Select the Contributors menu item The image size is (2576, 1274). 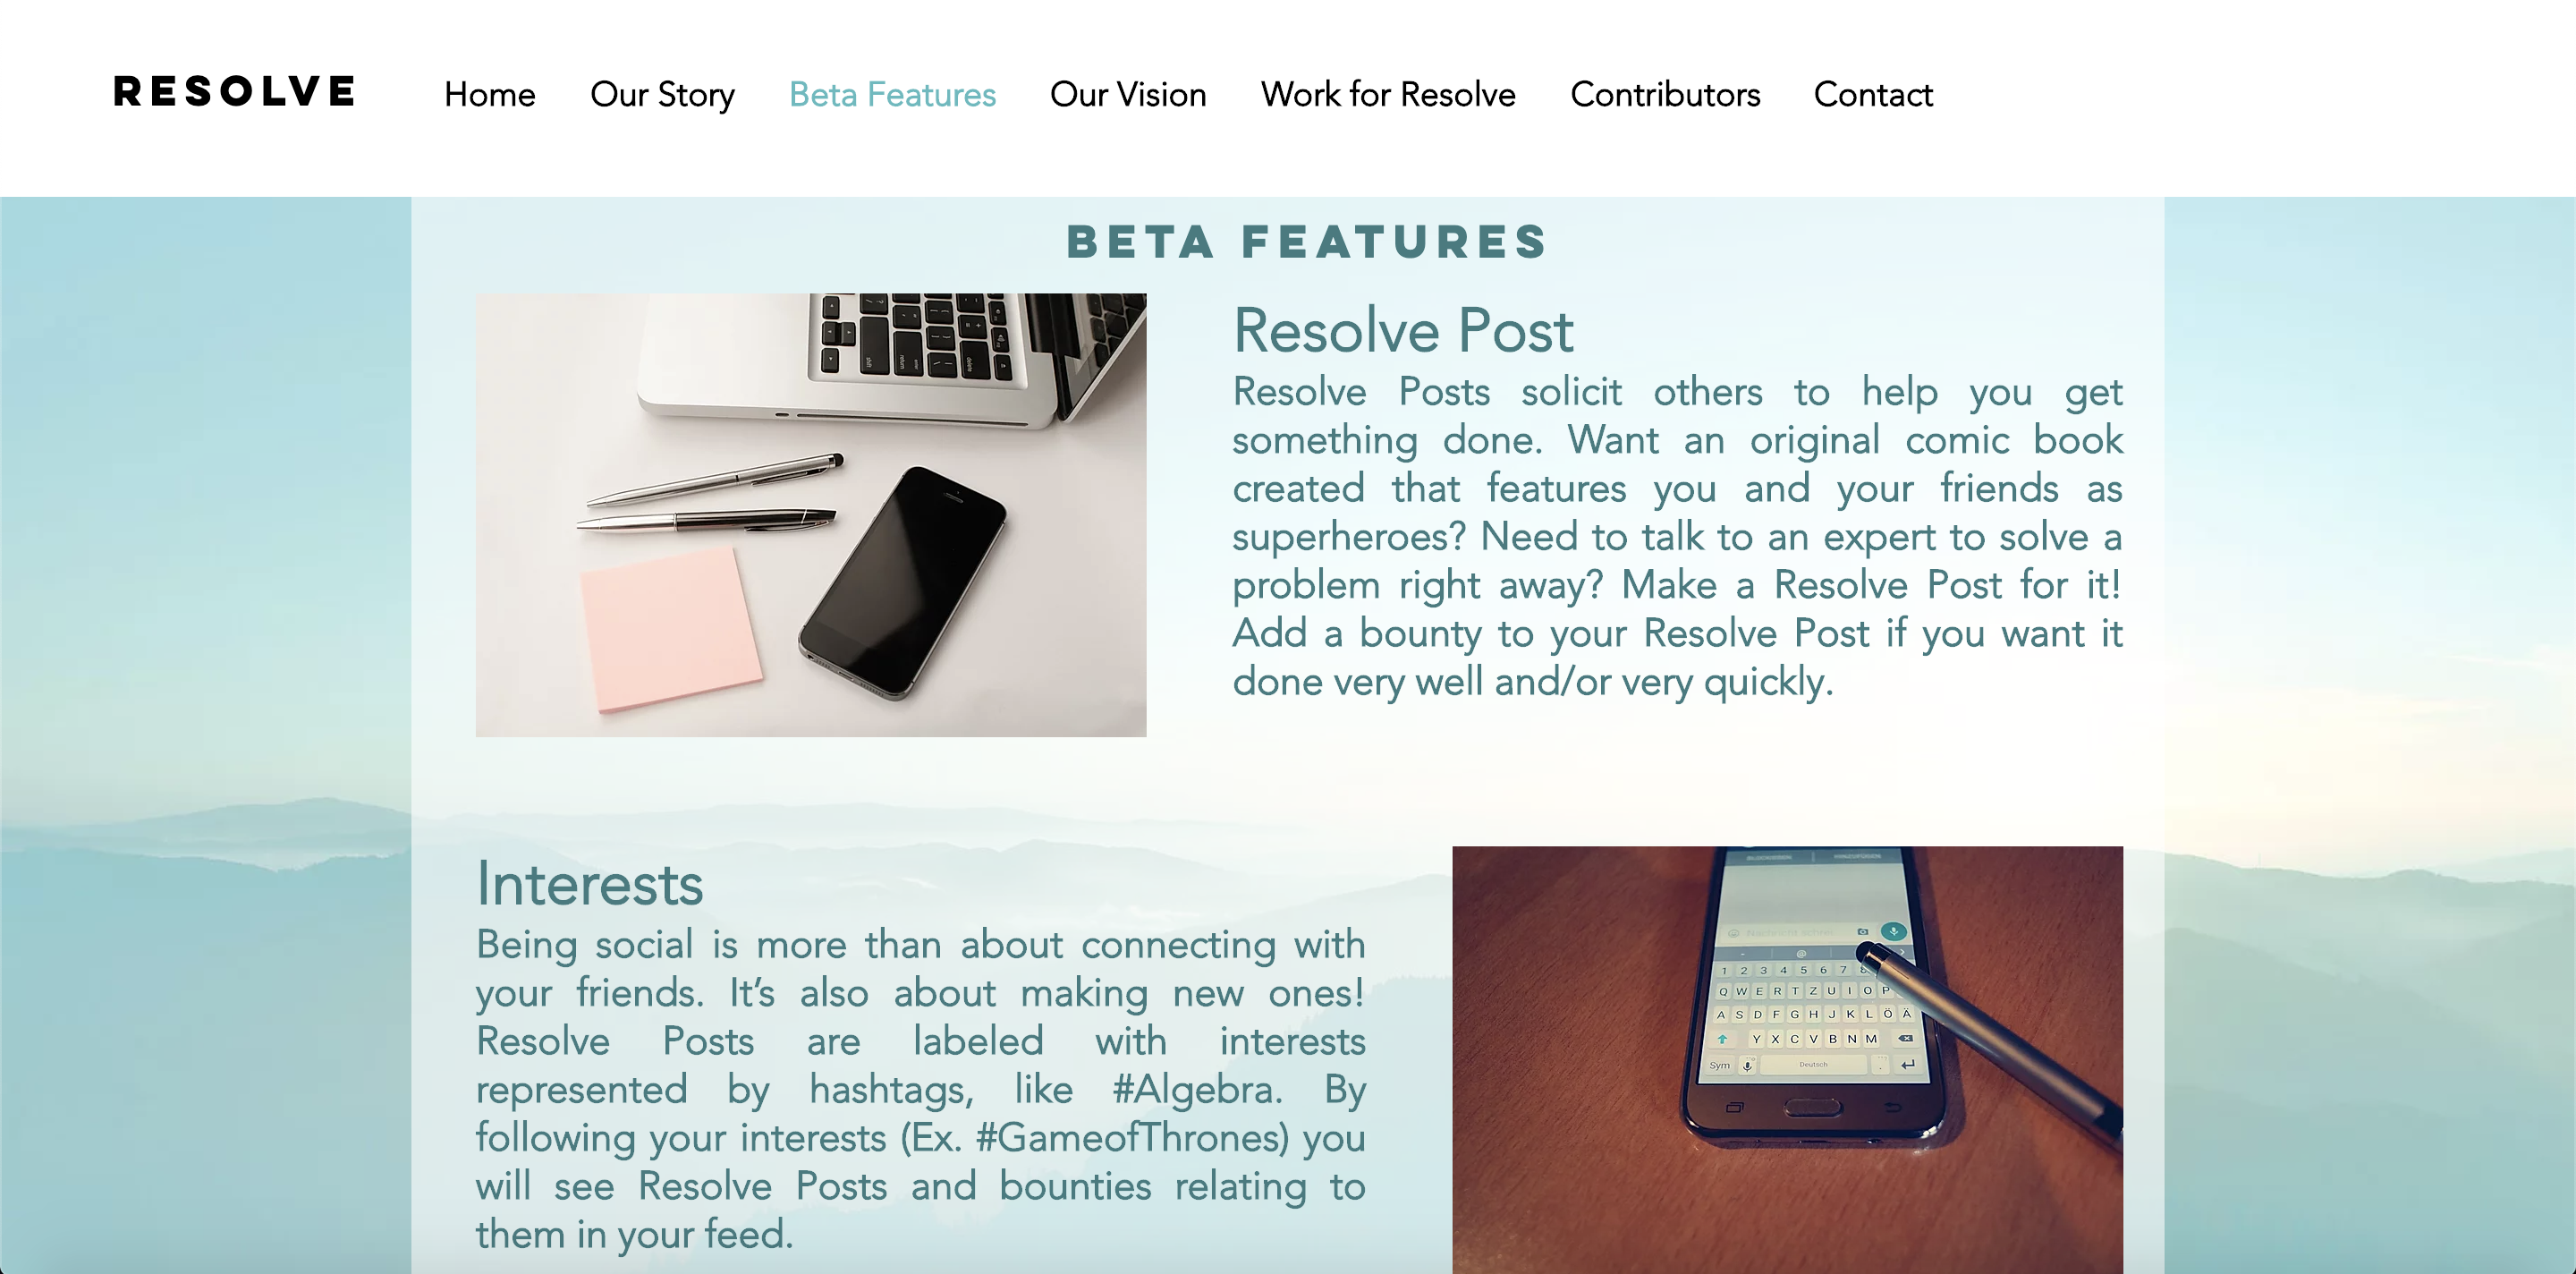coord(1665,94)
